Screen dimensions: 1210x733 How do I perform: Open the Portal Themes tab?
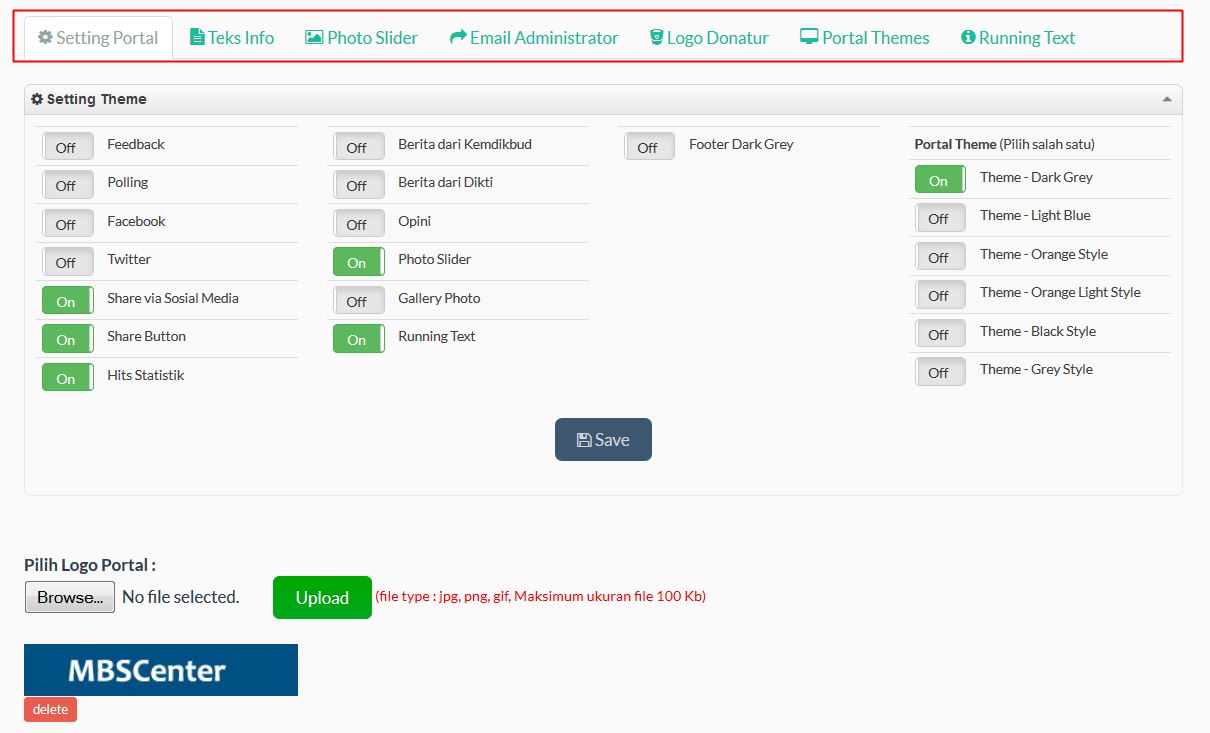coord(865,38)
